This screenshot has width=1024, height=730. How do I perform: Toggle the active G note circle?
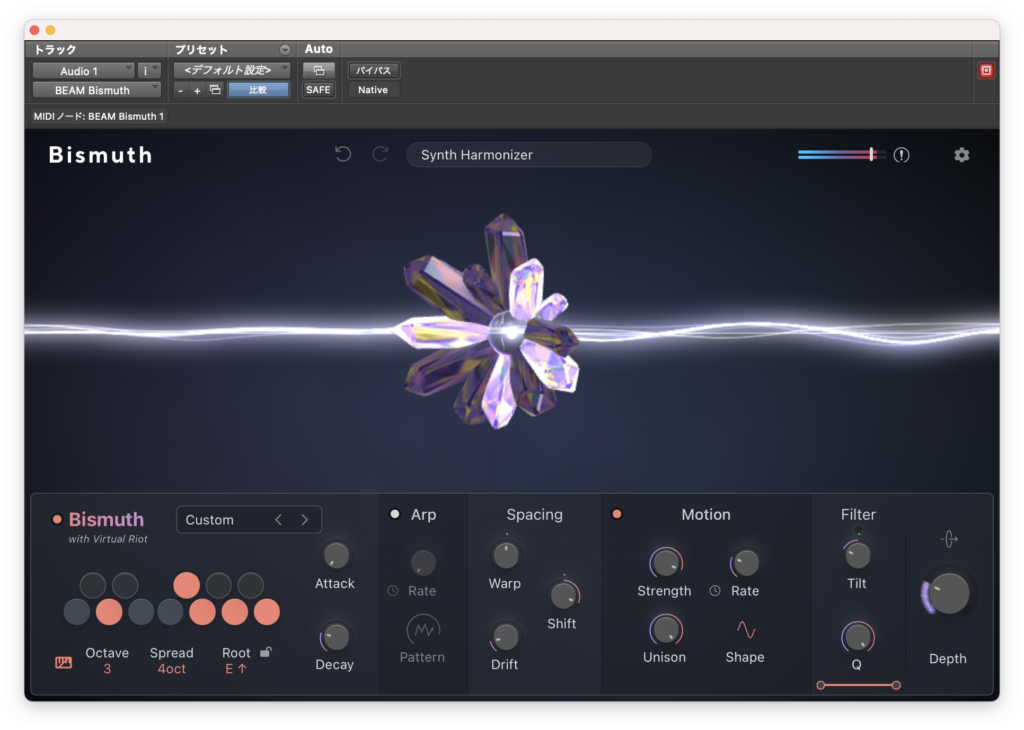[202, 612]
